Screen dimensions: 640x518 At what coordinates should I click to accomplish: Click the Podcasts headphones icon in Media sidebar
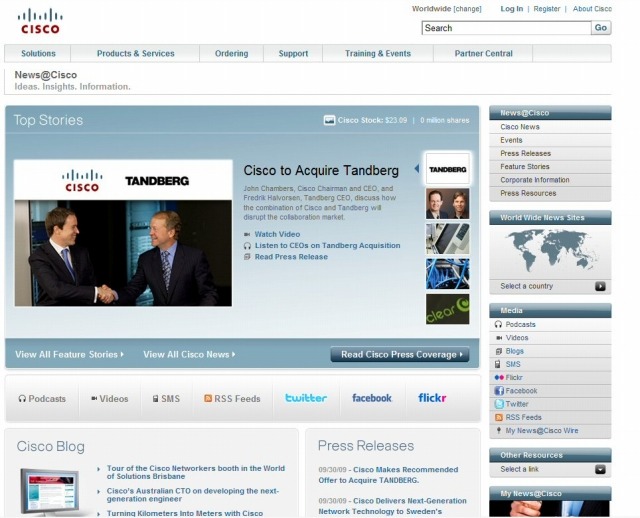point(498,325)
